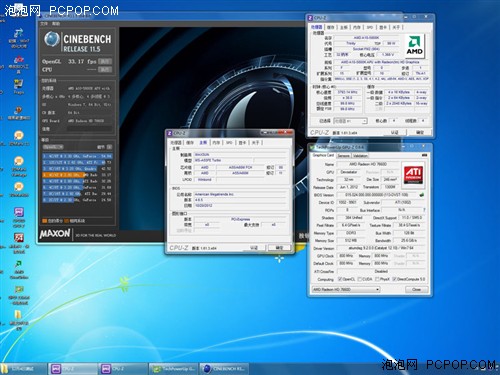500x375 pixels.
Task: Click the CINEBENCH taskbar button
Action: [224, 369]
